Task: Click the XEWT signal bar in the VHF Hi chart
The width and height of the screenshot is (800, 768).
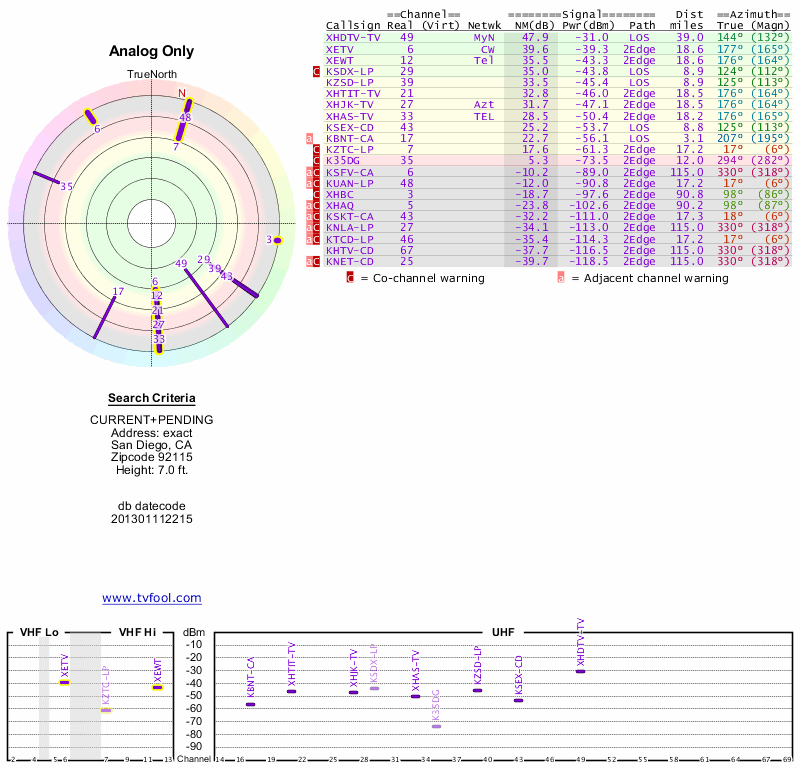Action: pyautogui.click(x=157, y=686)
